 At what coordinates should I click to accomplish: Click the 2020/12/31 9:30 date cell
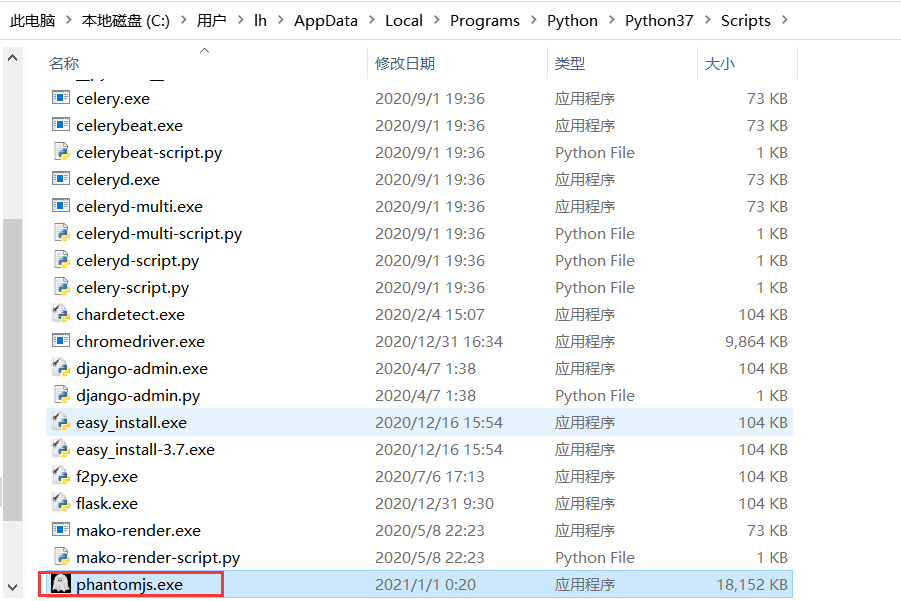click(434, 503)
